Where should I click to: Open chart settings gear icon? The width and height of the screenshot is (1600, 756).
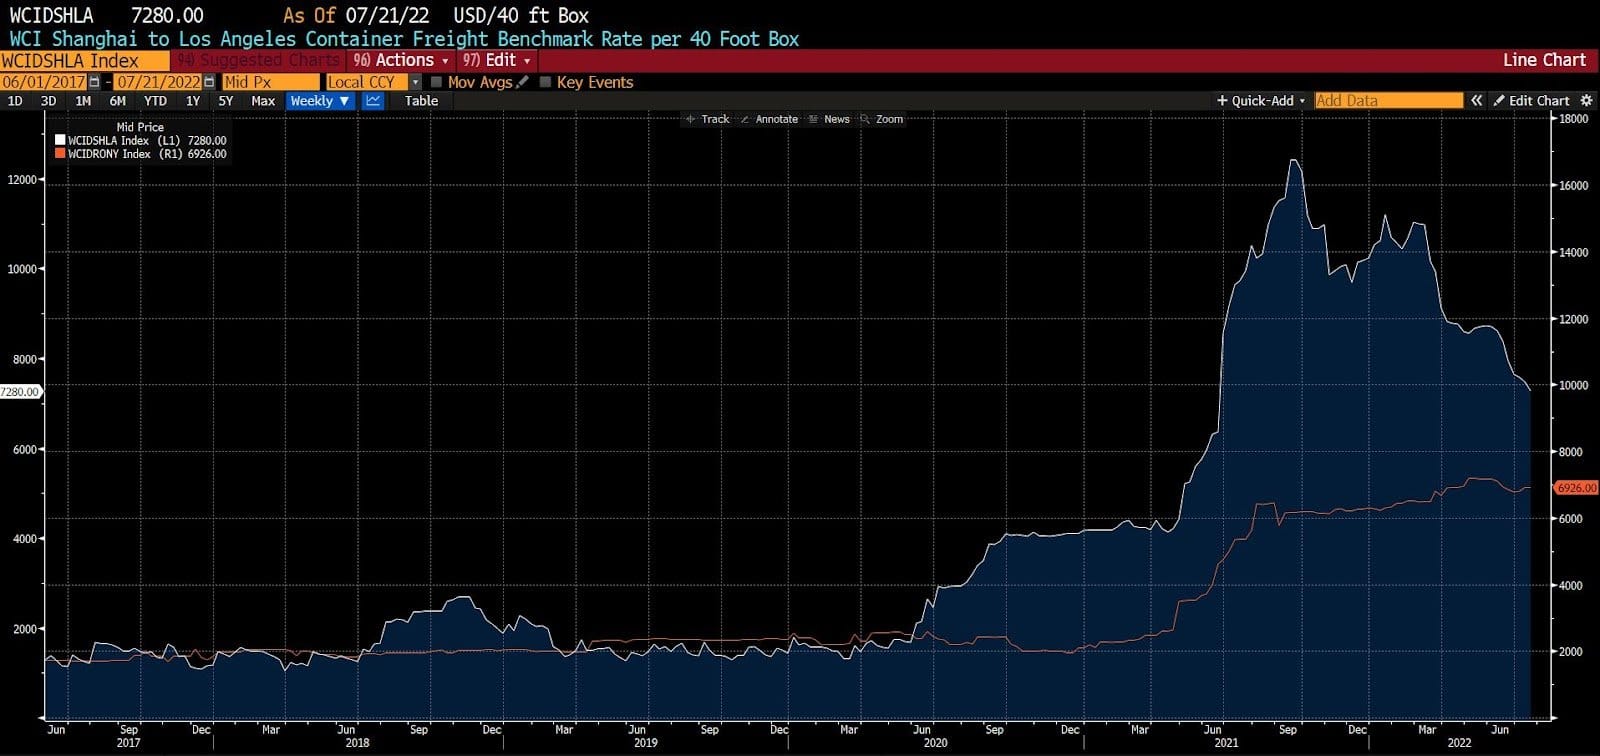[1586, 101]
